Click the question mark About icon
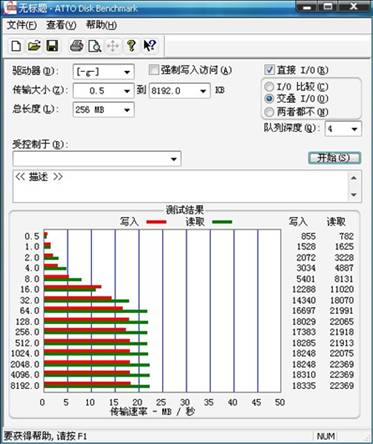The height and width of the screenshot is (444, 373). pyautogui.click(x=131, y=46)
